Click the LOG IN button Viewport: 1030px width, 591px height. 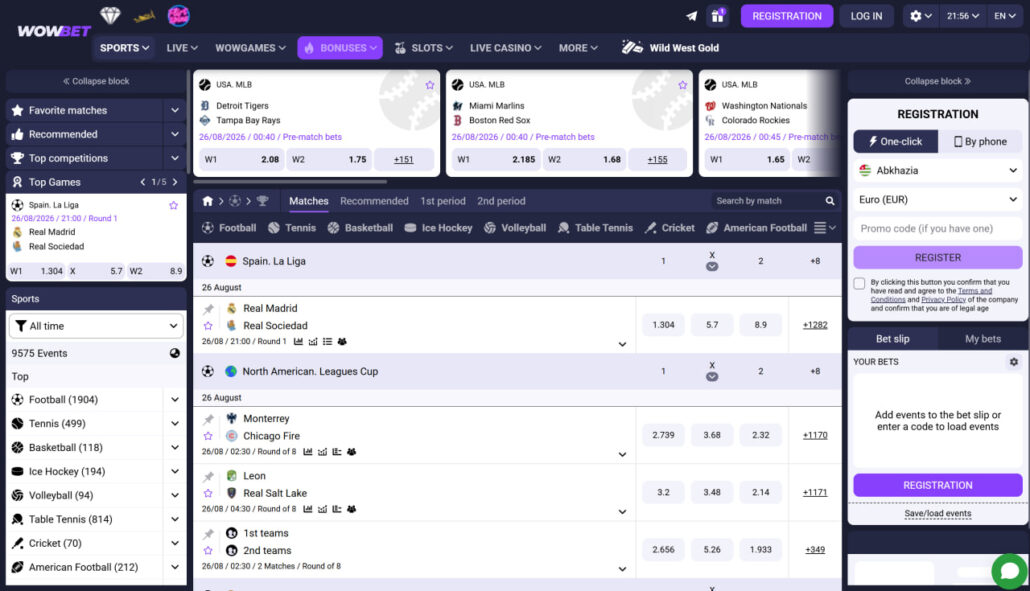[x=866, y=16]
